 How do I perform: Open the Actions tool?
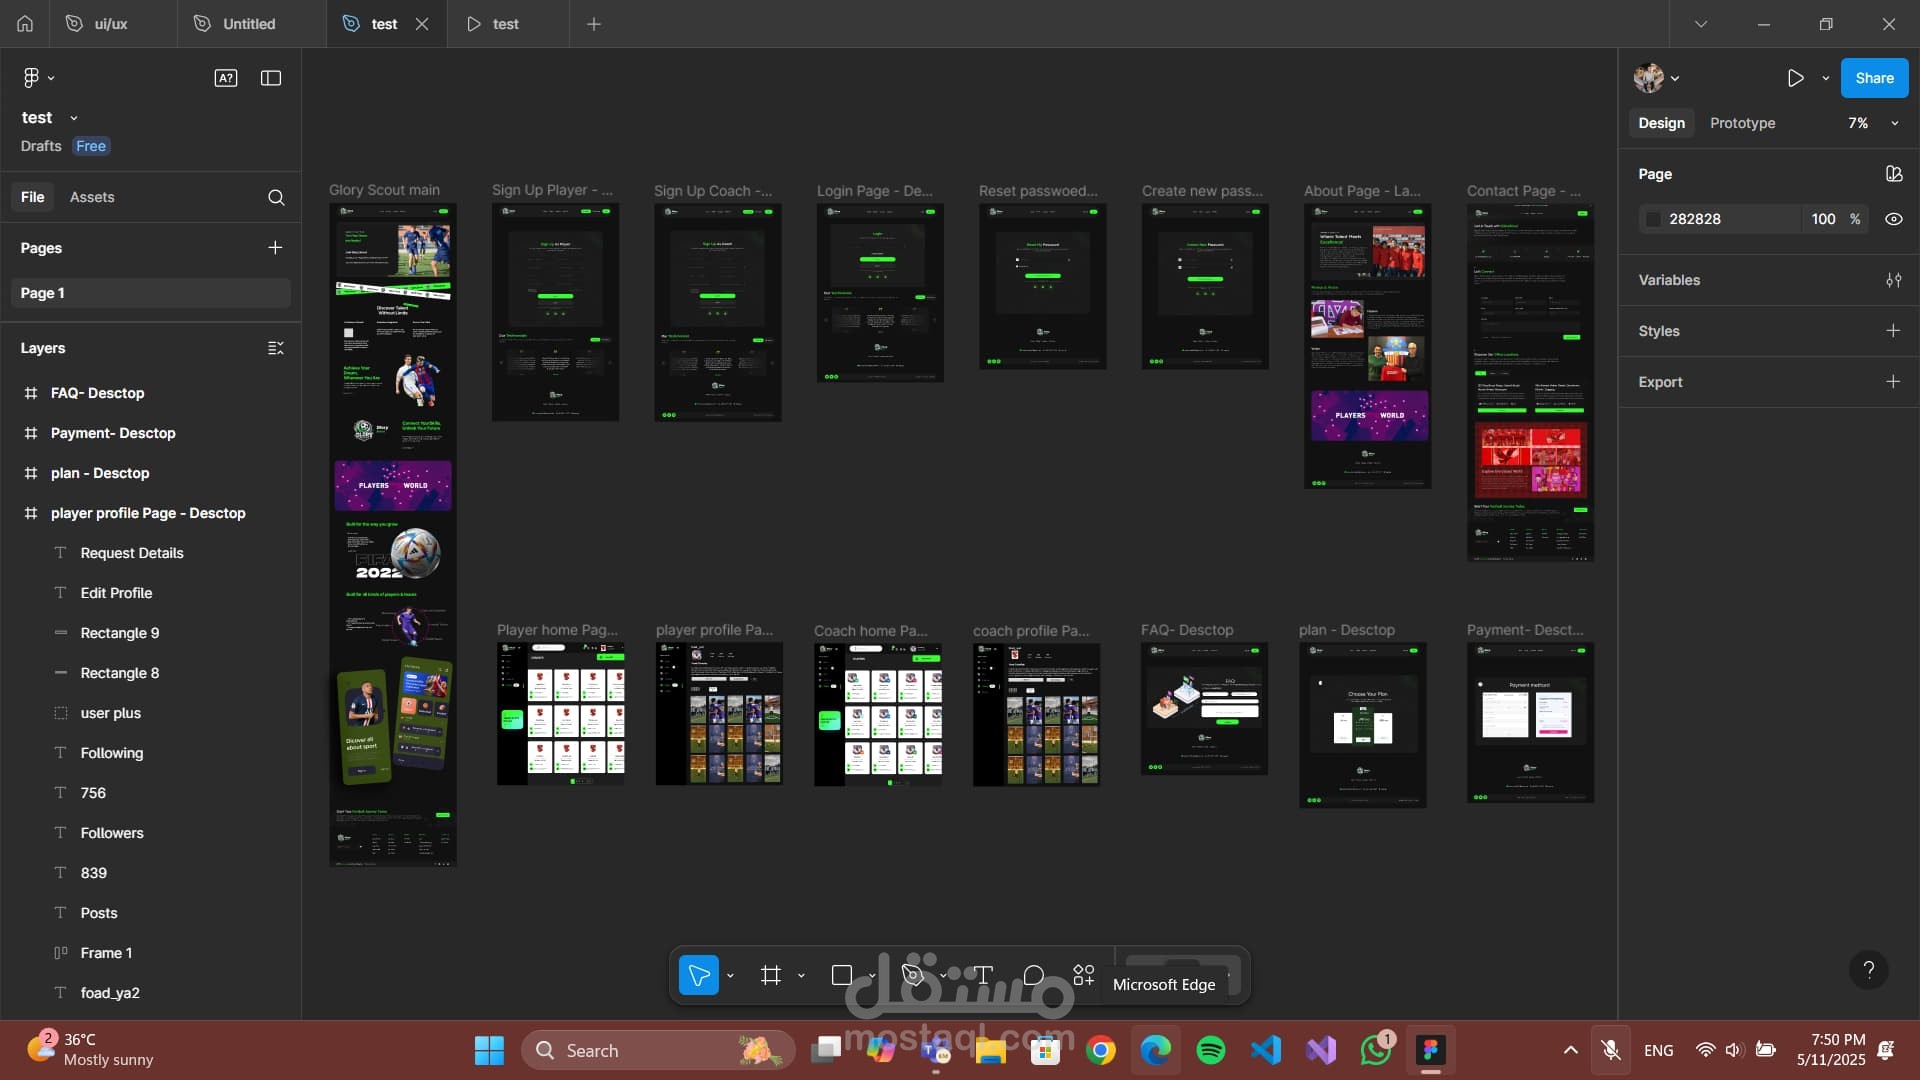click(x=1084, y=975)
